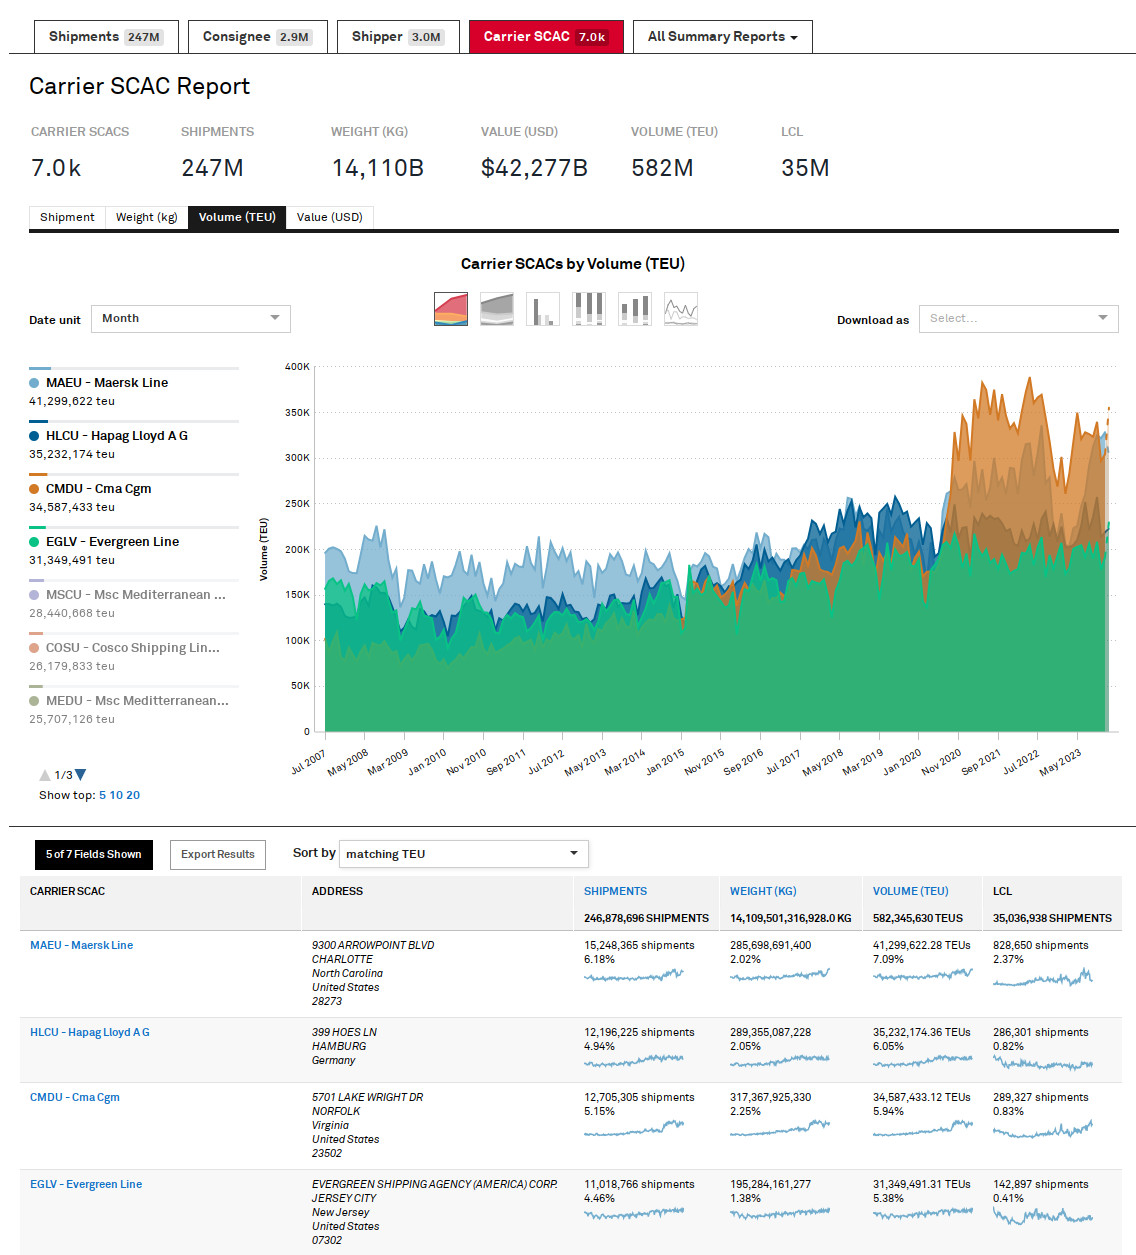The height and width of the screenshot is (1255, 1136).
Task: Open HLCU - Hapag Lloyd A G table link
Action: tap(89, 1032)
